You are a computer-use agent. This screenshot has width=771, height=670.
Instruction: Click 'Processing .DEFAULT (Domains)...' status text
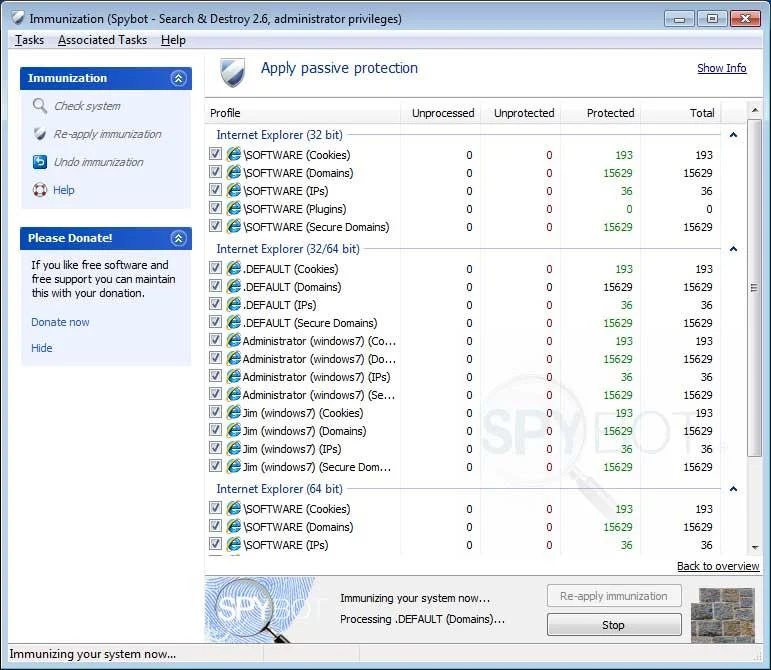tap(422, 619)
